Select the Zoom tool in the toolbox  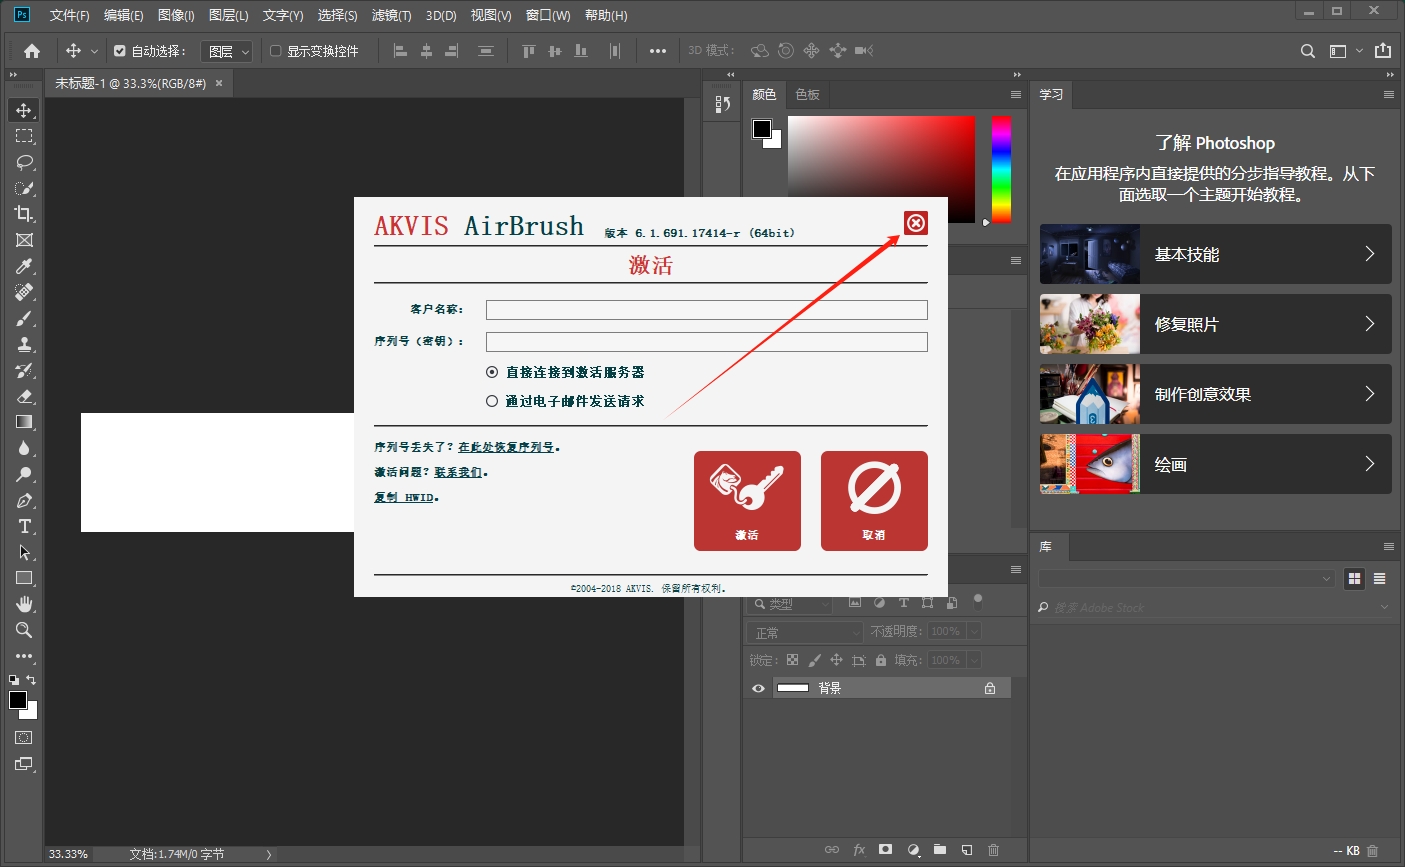click(24, 630)
